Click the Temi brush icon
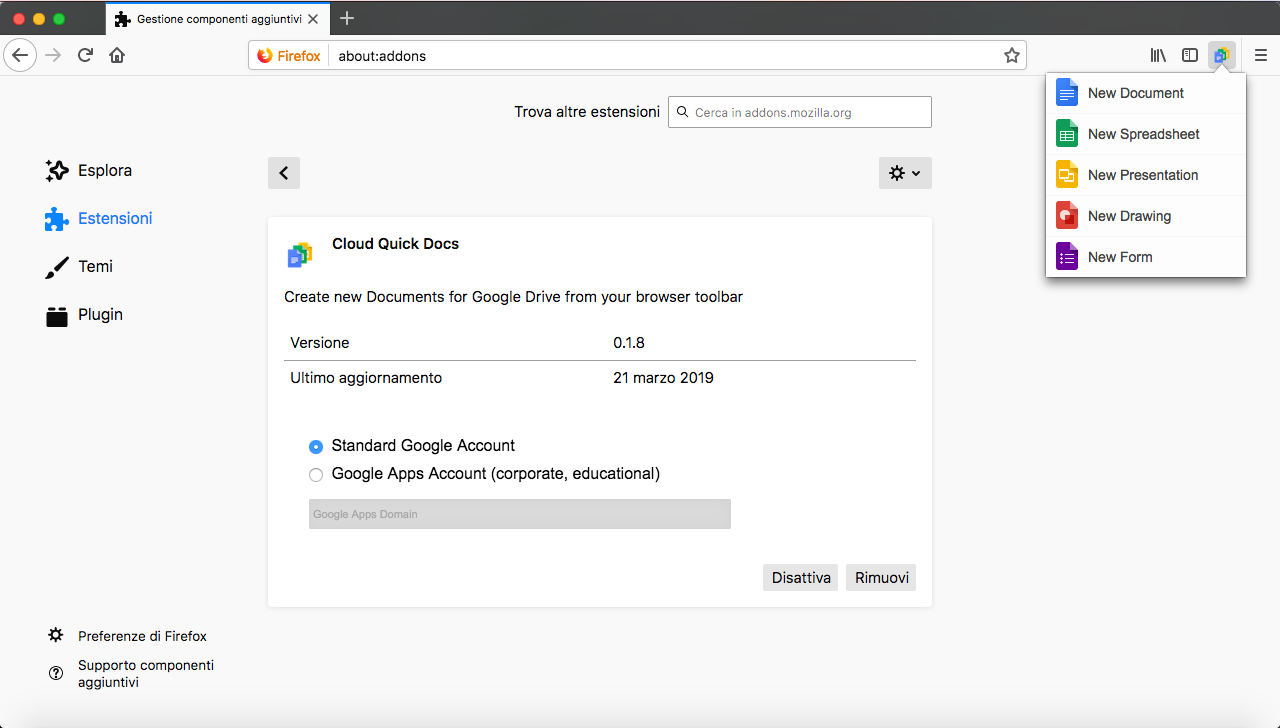Image resolution: width=1280 pixels, height=728 pixels. (x=57, y=267)
